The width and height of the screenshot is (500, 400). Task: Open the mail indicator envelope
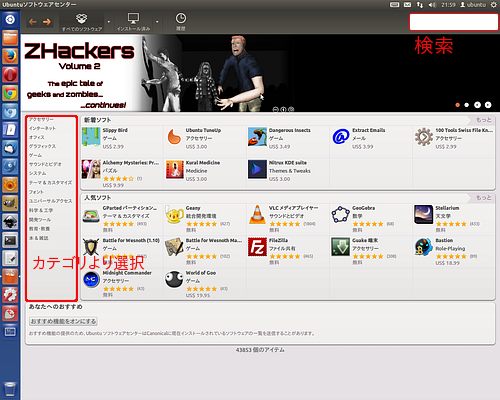pos(407,5)
